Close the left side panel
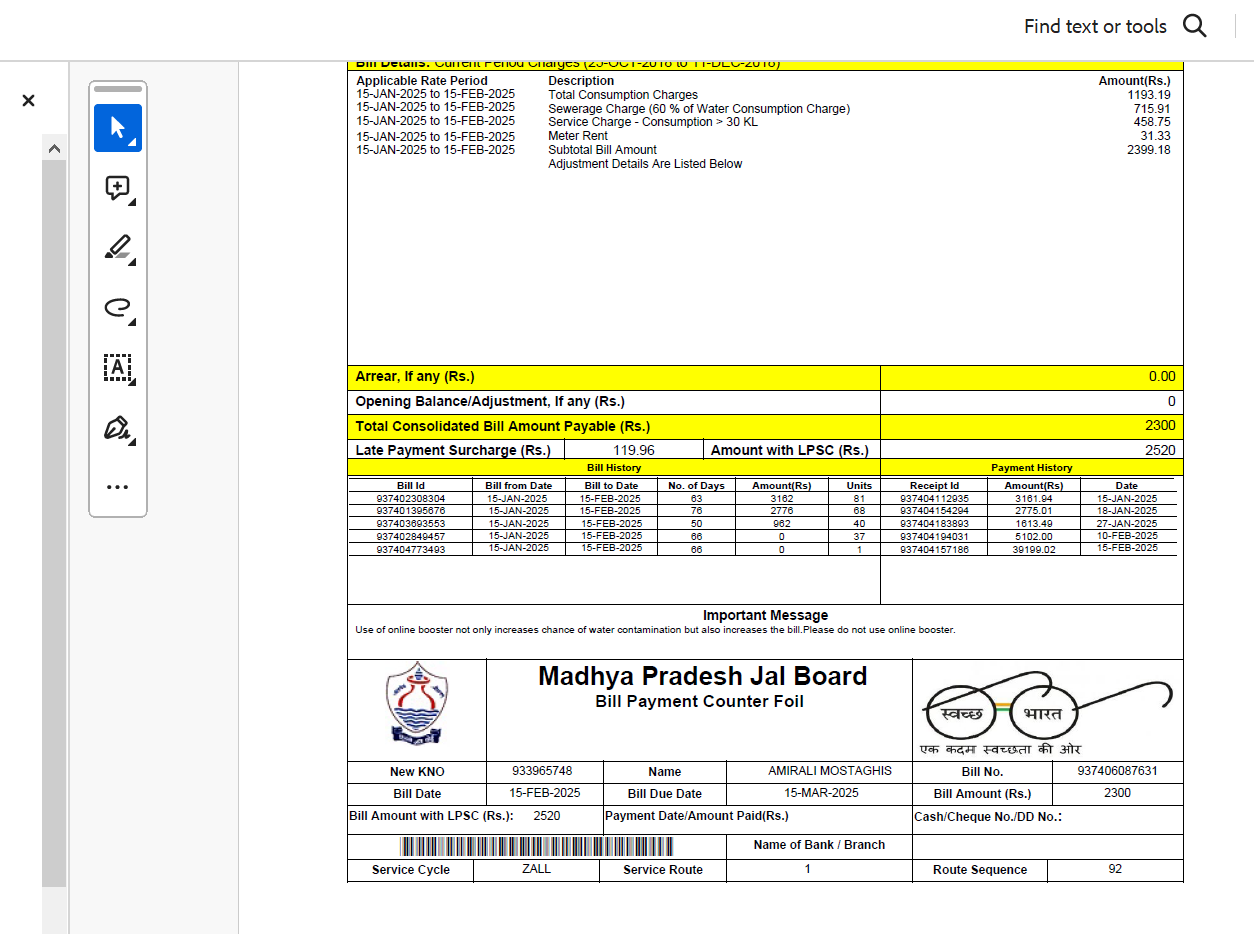The image size is (1254, 934). pyautogui.click(x=28, y=100)
